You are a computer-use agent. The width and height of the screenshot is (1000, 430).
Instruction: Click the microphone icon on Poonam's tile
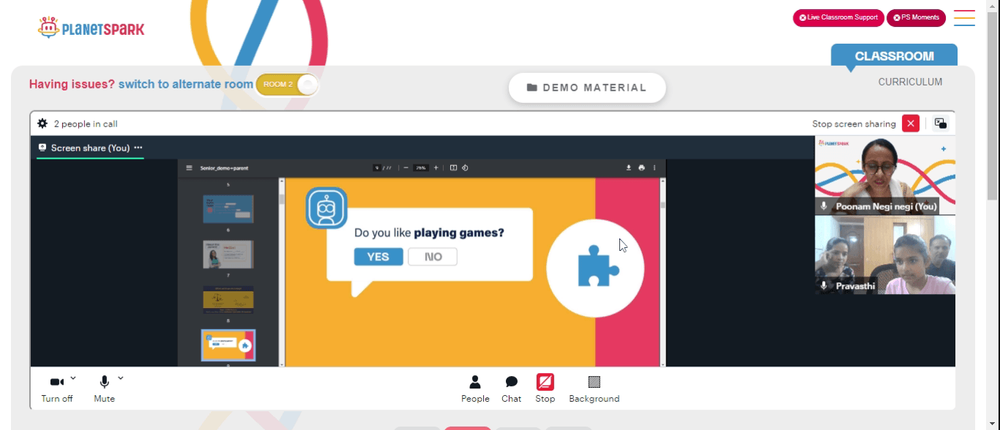[824, 206]
